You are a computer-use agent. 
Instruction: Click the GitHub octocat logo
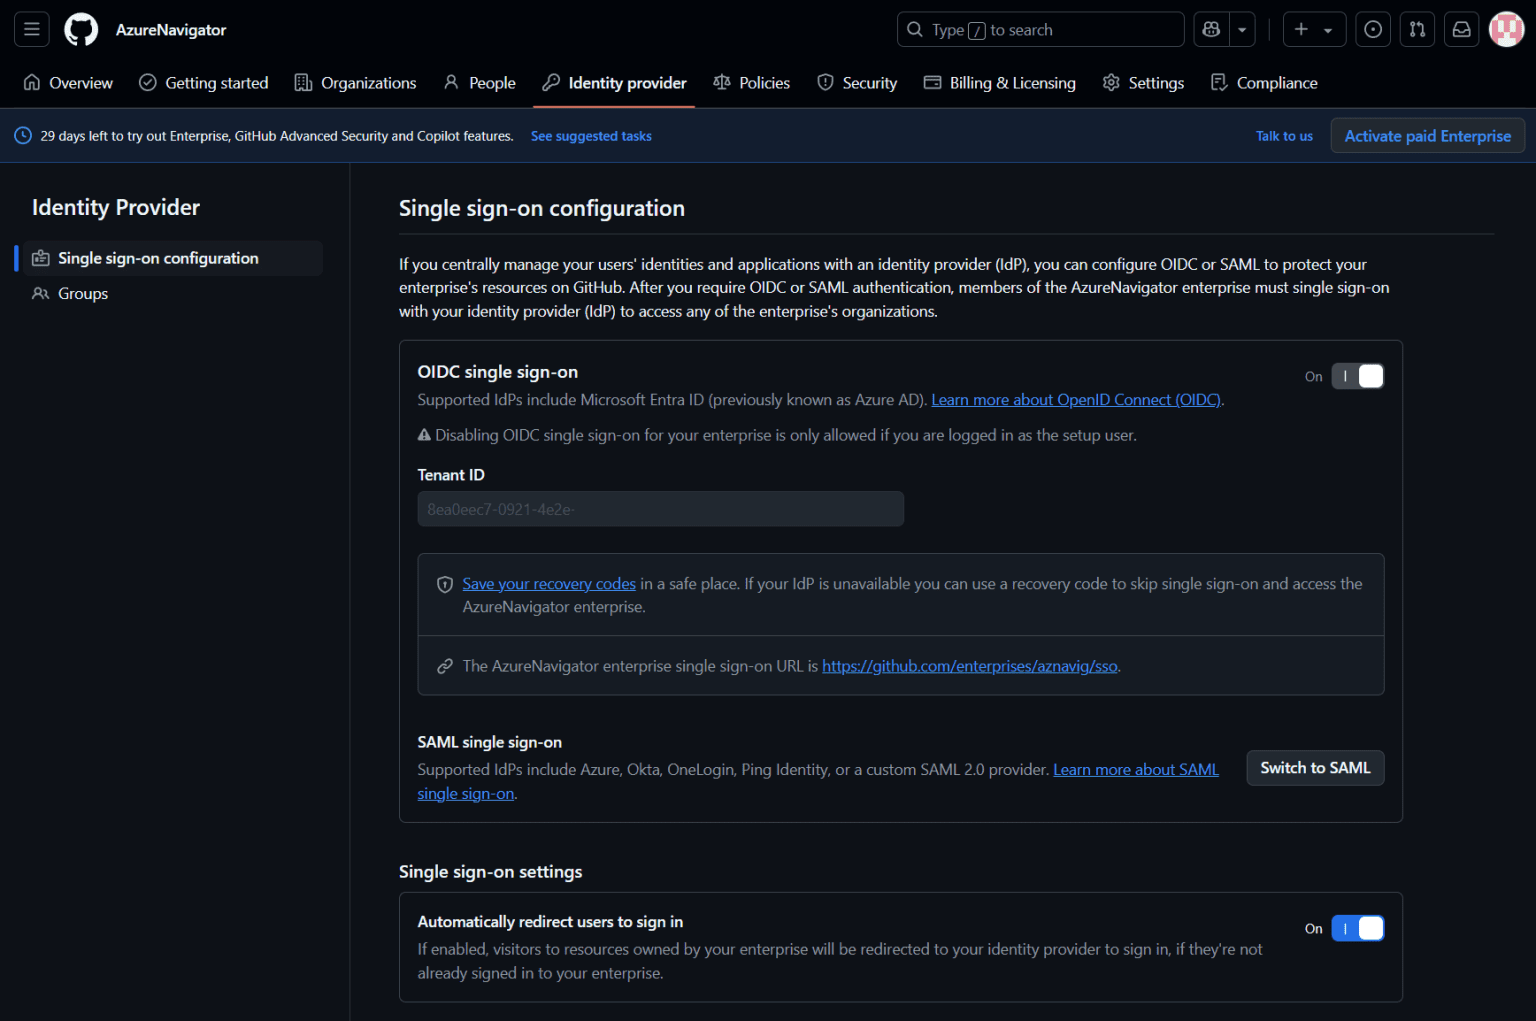81,29
